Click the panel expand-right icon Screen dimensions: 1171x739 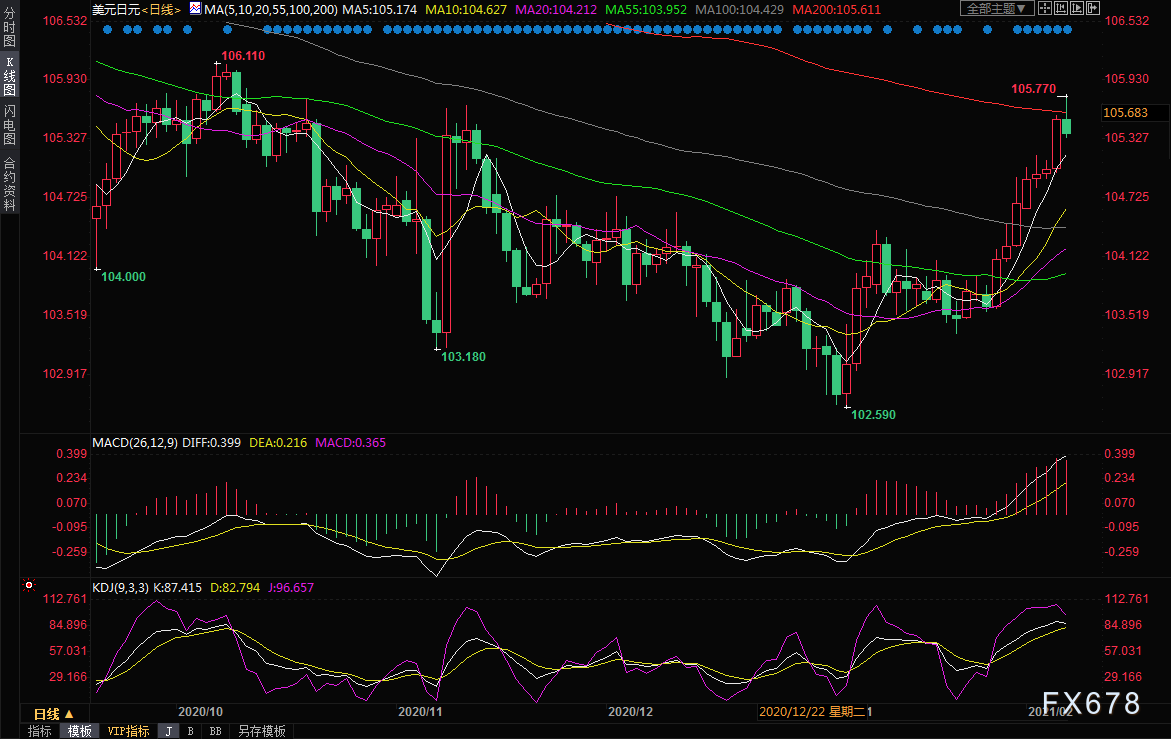click(x=1093, y=9)
